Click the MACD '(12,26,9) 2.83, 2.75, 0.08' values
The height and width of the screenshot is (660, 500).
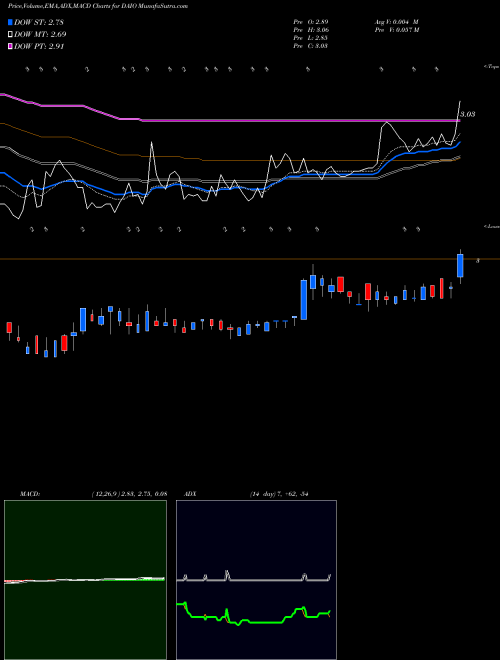[x=129, y=494]
